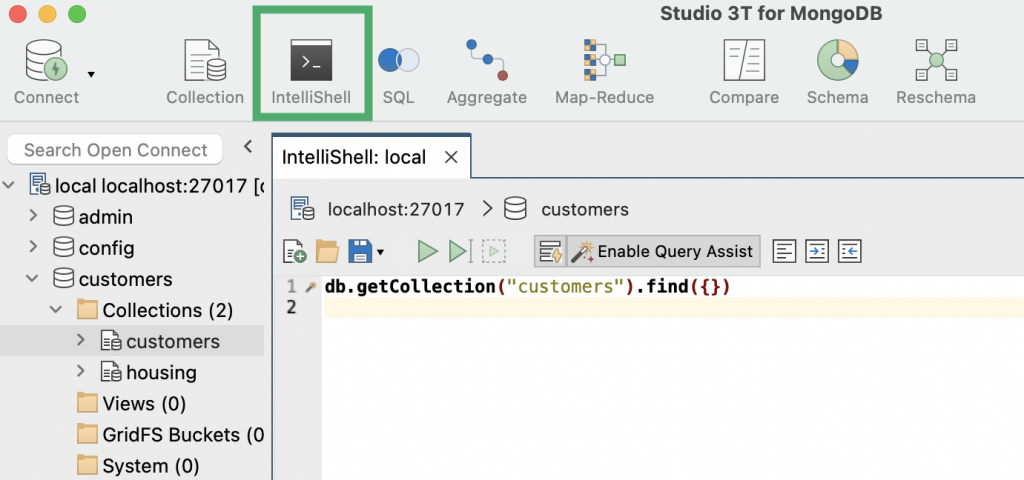
Task: Open a script file via the folder icon
Action: [327, 251]
